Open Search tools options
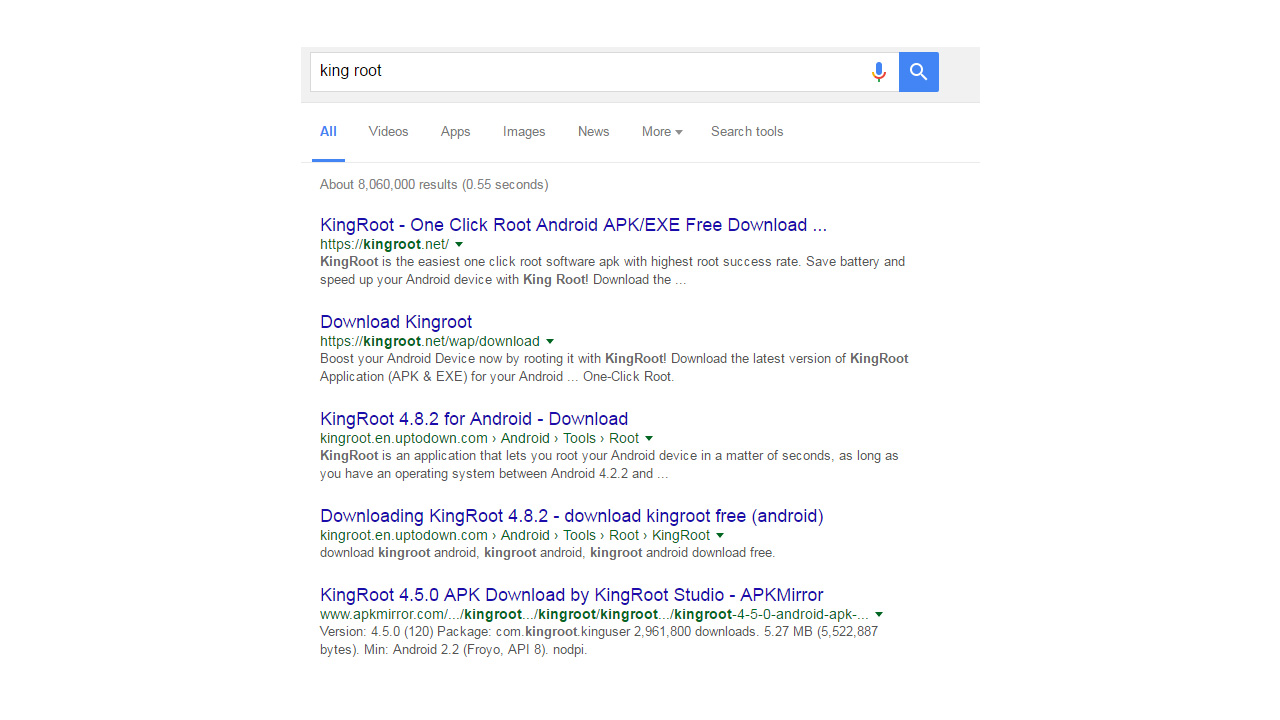This screenshot has height=720, width=1280. [x=747, y=132]
